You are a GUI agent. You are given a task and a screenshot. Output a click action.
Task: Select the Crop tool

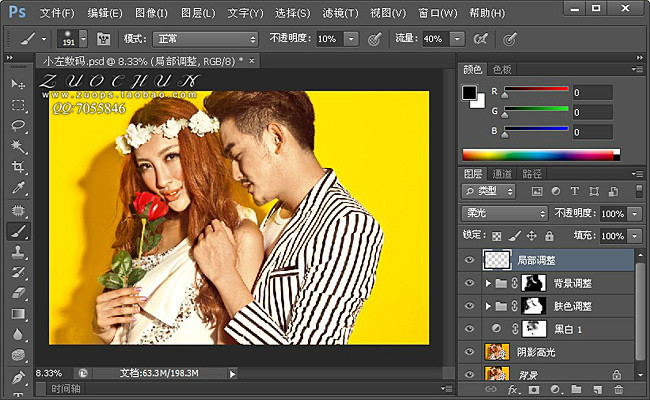[18, 167]
